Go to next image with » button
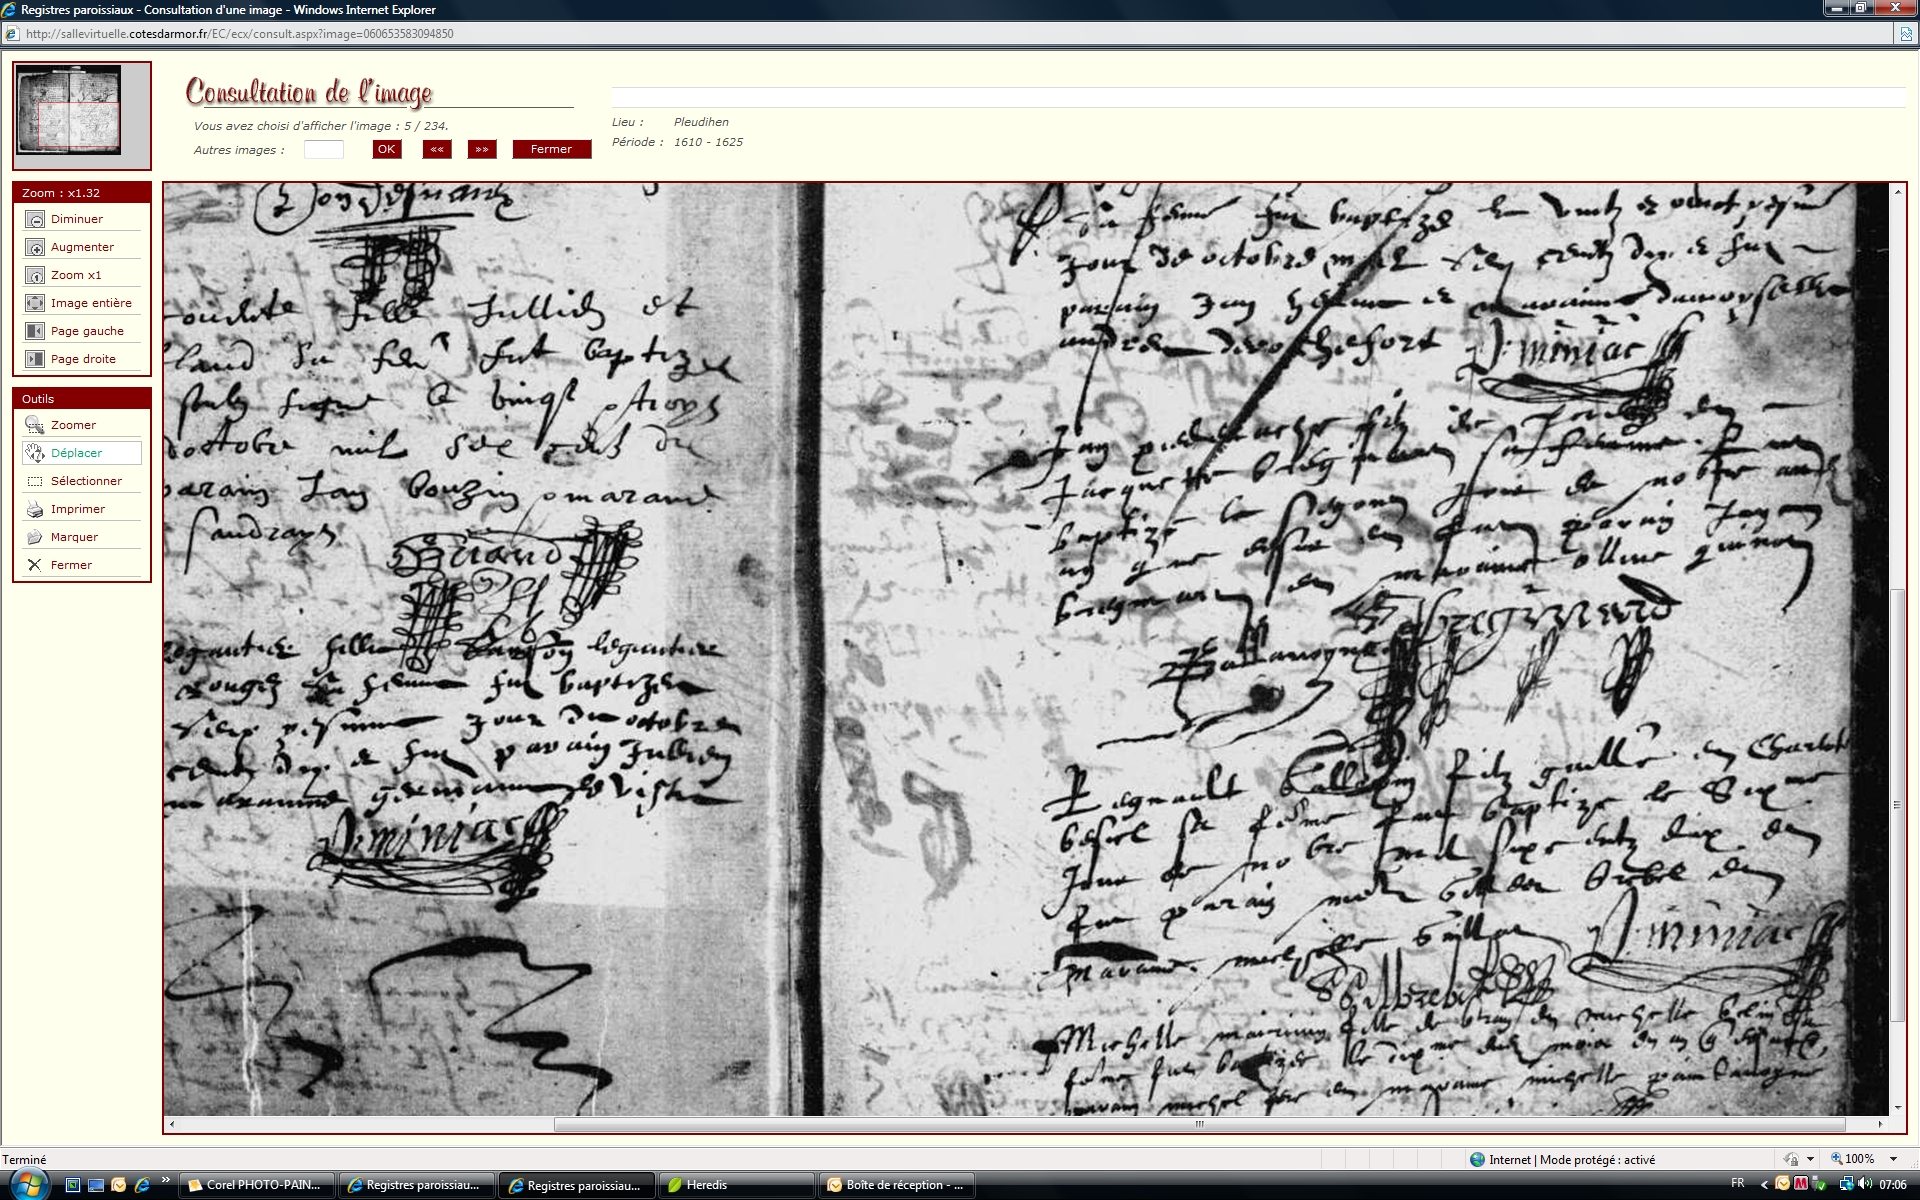The width and height of the screenshot is (1920, 1200). 482,149
